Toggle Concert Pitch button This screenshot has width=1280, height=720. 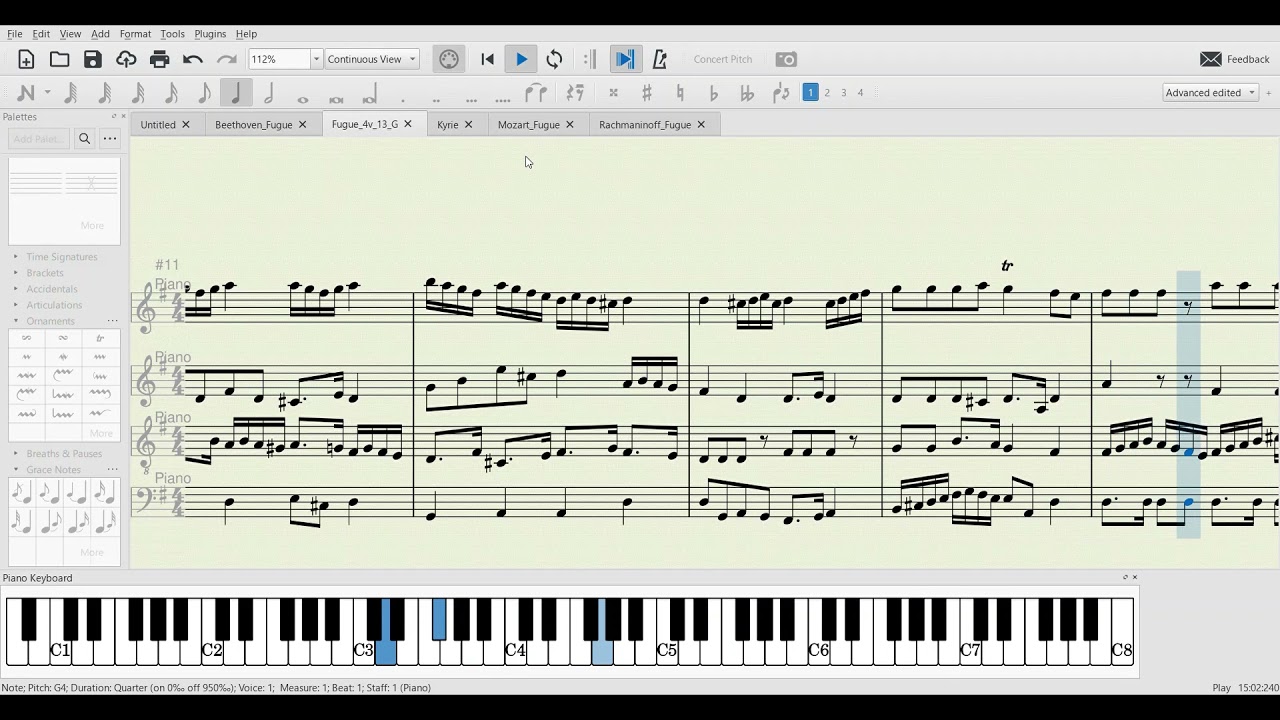pos(722,60)
